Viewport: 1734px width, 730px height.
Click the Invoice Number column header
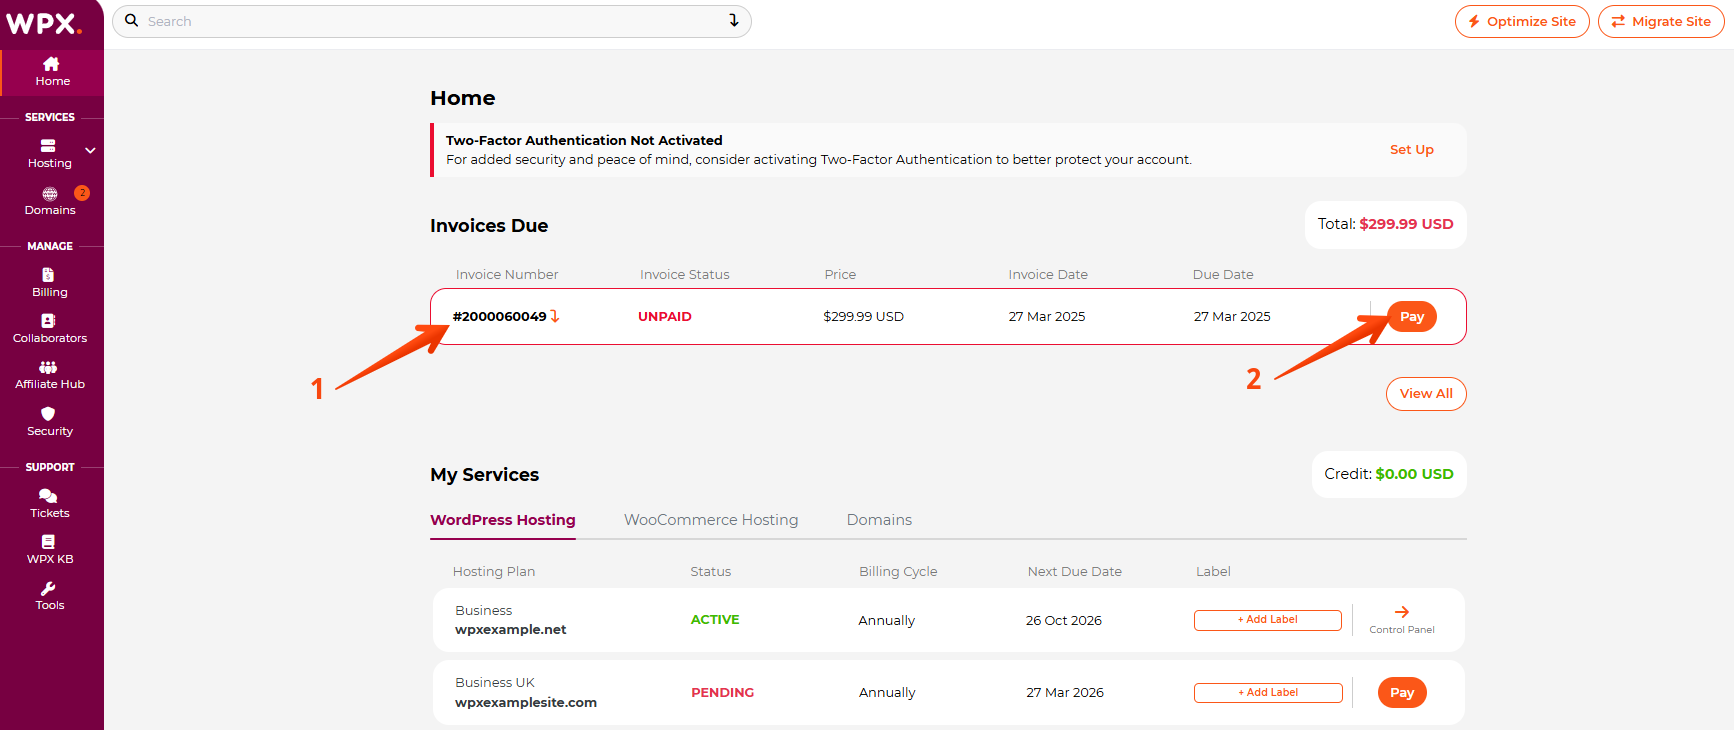507,275
